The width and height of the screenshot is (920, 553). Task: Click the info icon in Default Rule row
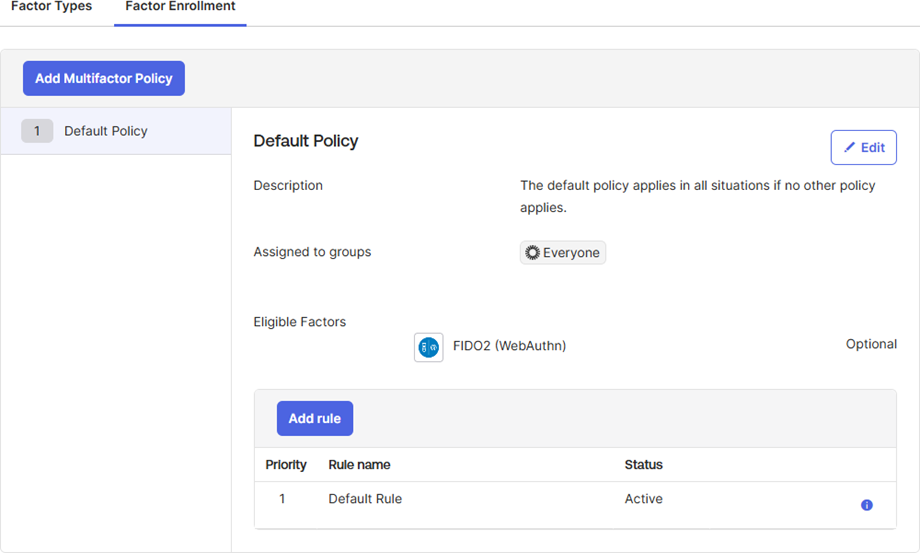(x=867, y=505)
